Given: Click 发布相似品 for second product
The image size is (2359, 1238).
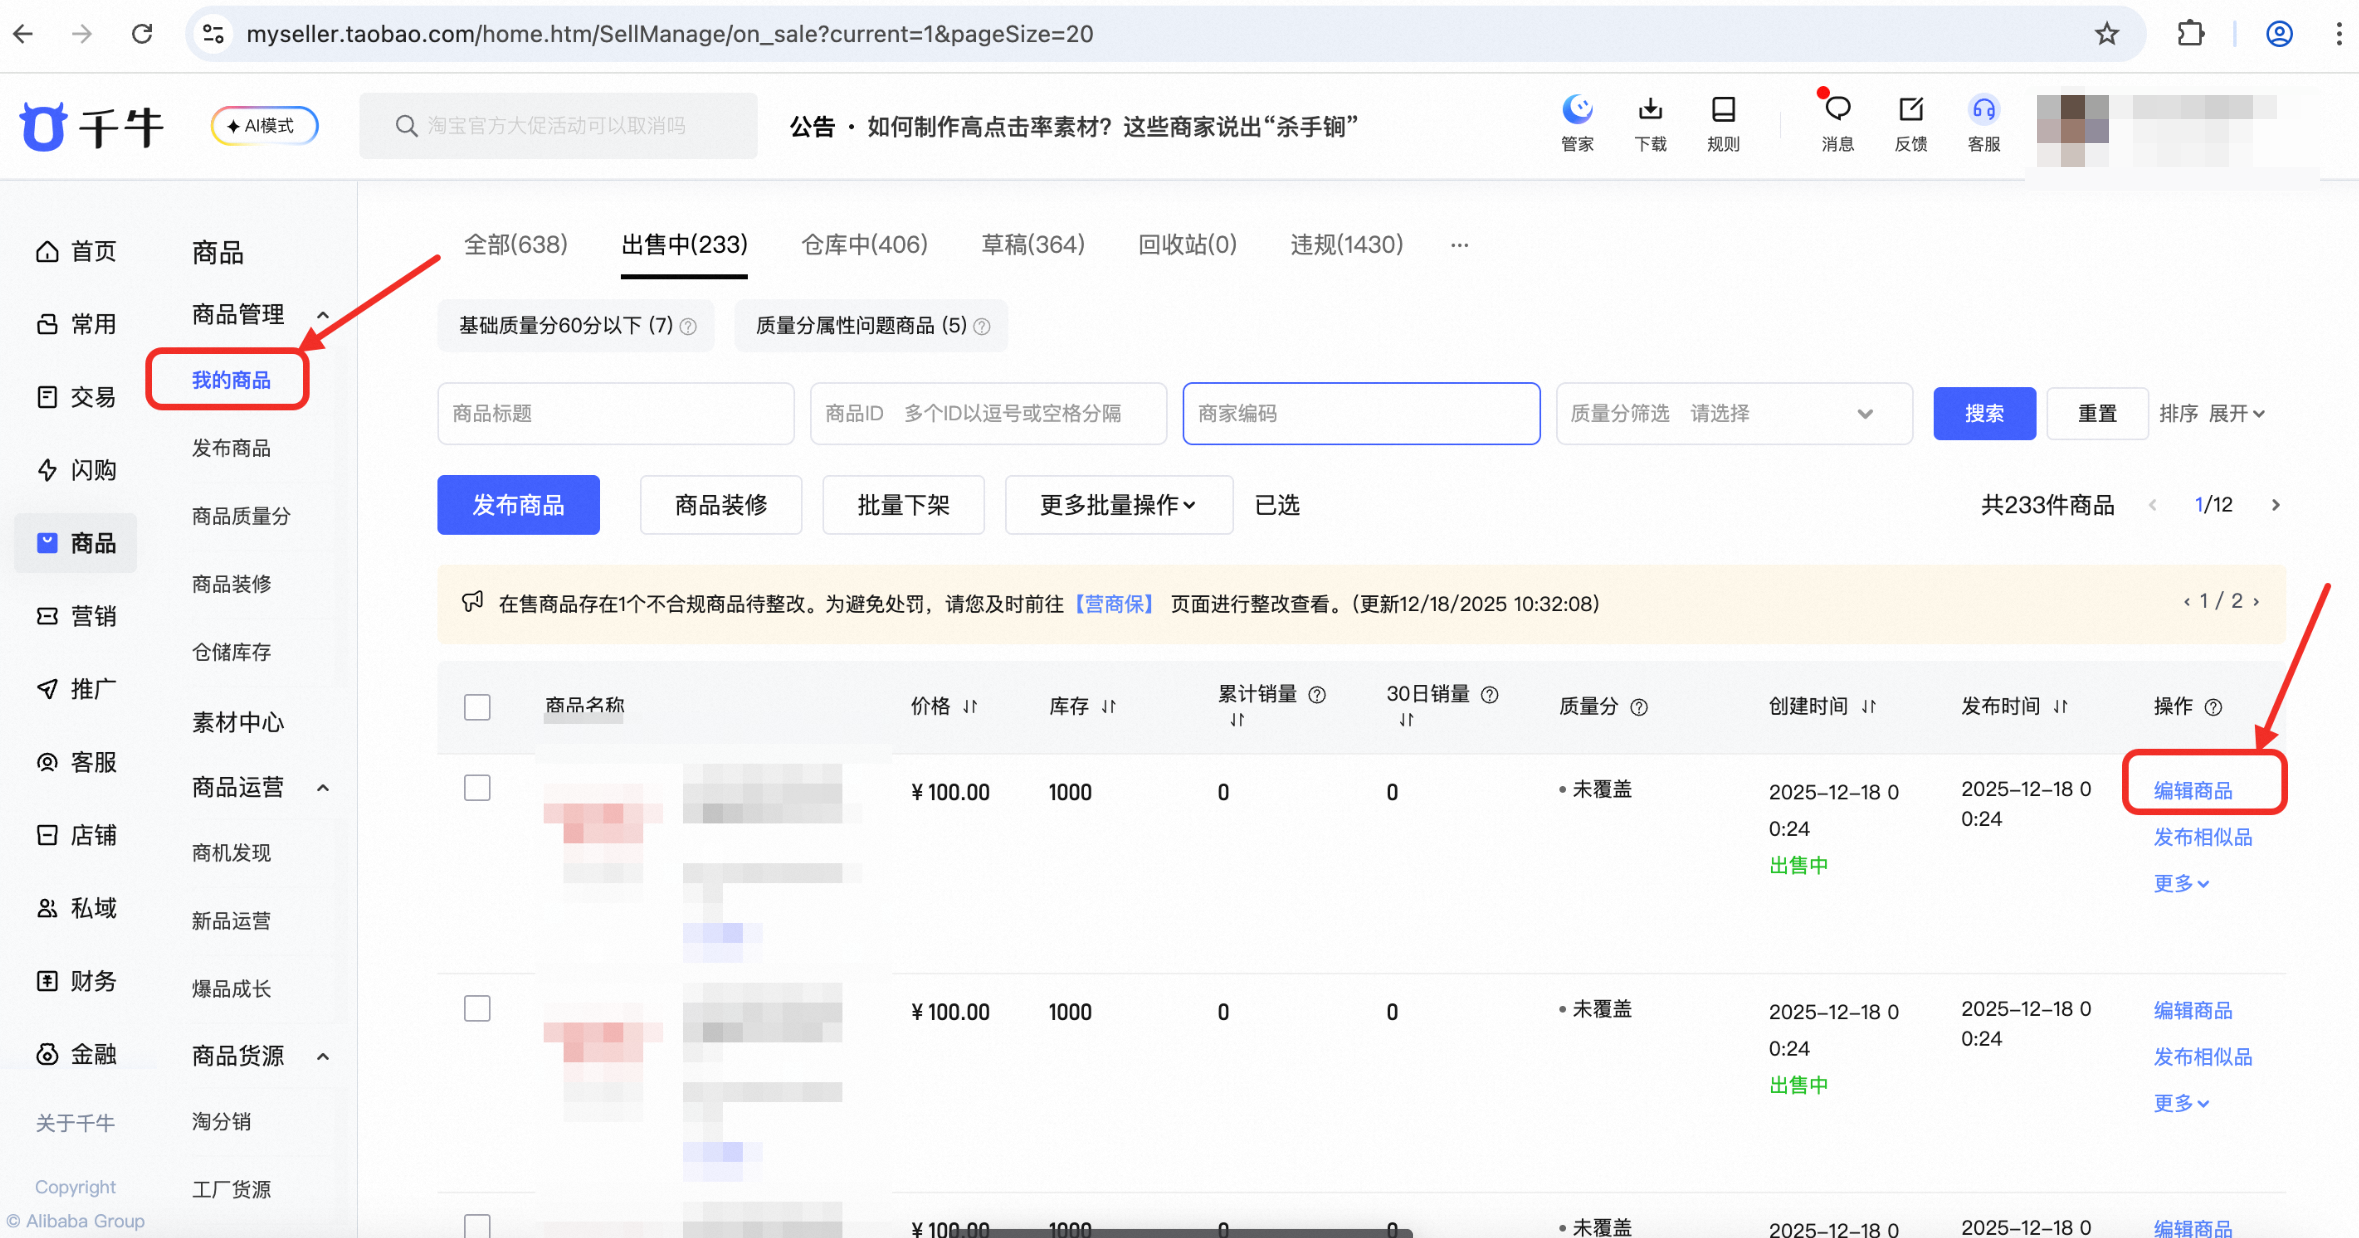Looking at the screenshot, I should pyautogui.click(x=2202, y=1057).
